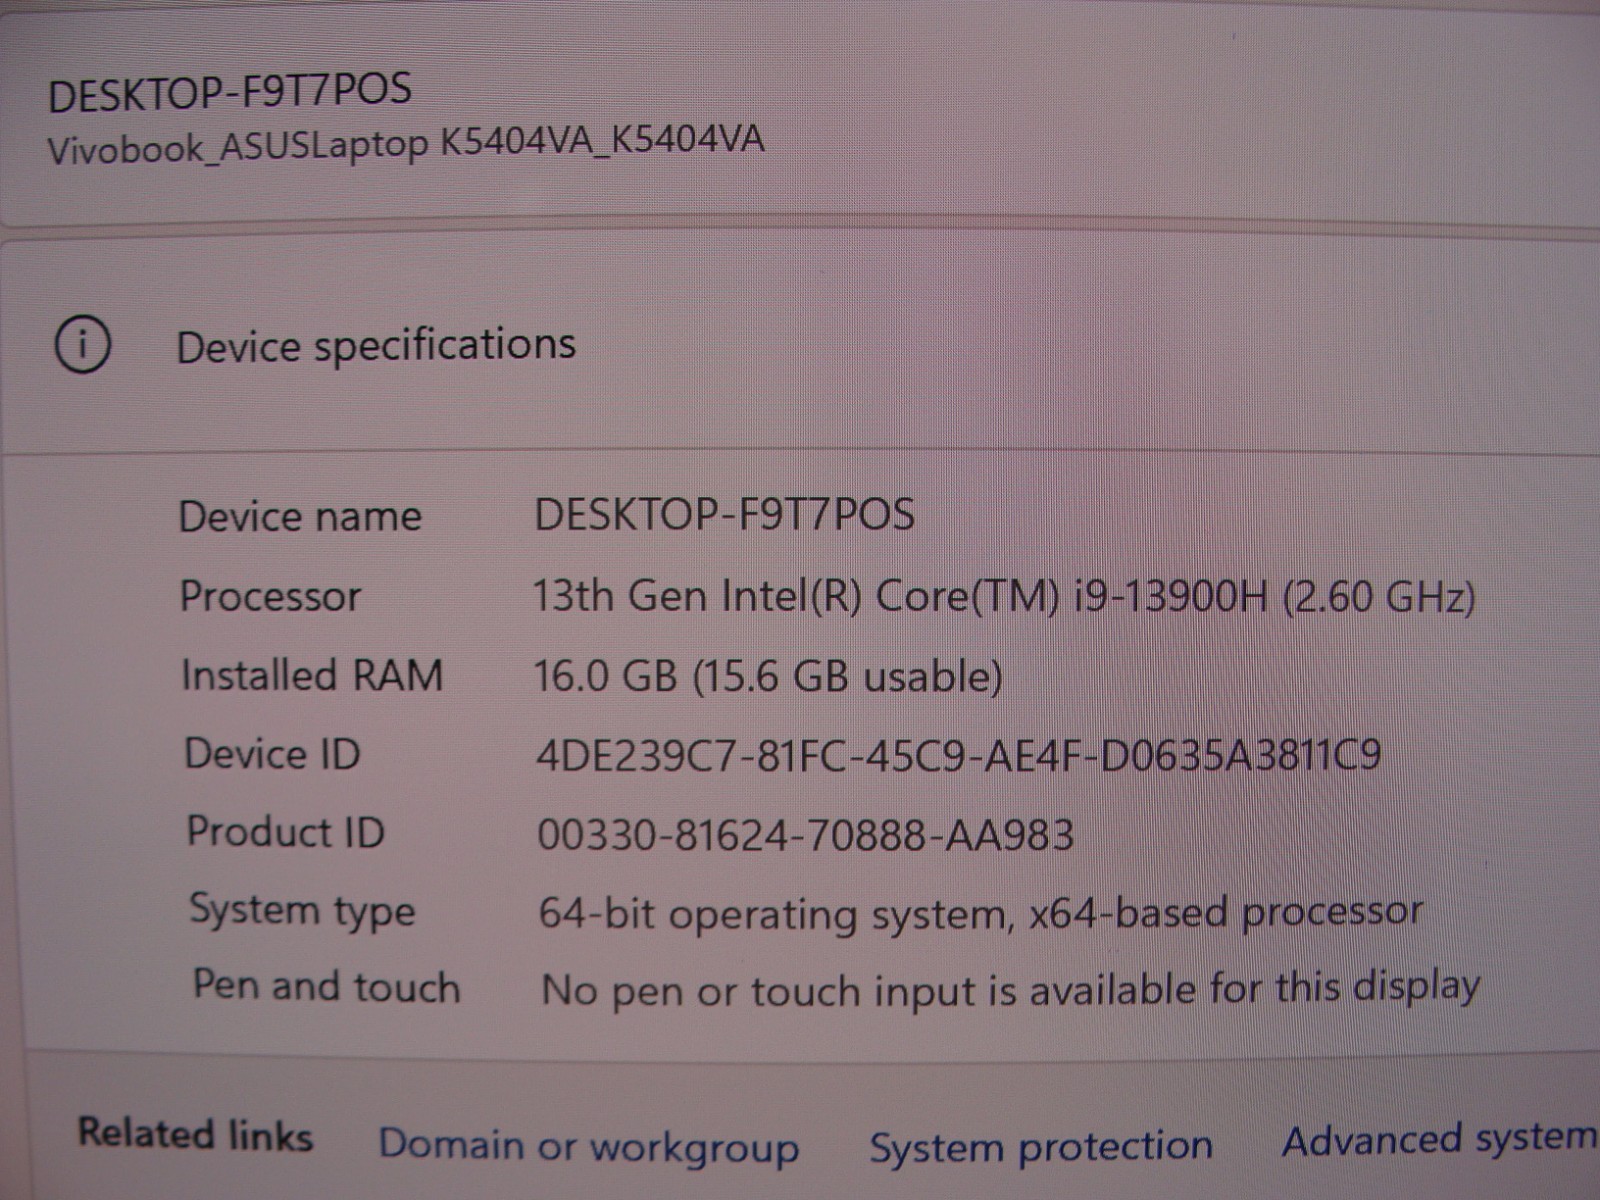Select the 16.0 GB RAM value

(x=768, y=677)
